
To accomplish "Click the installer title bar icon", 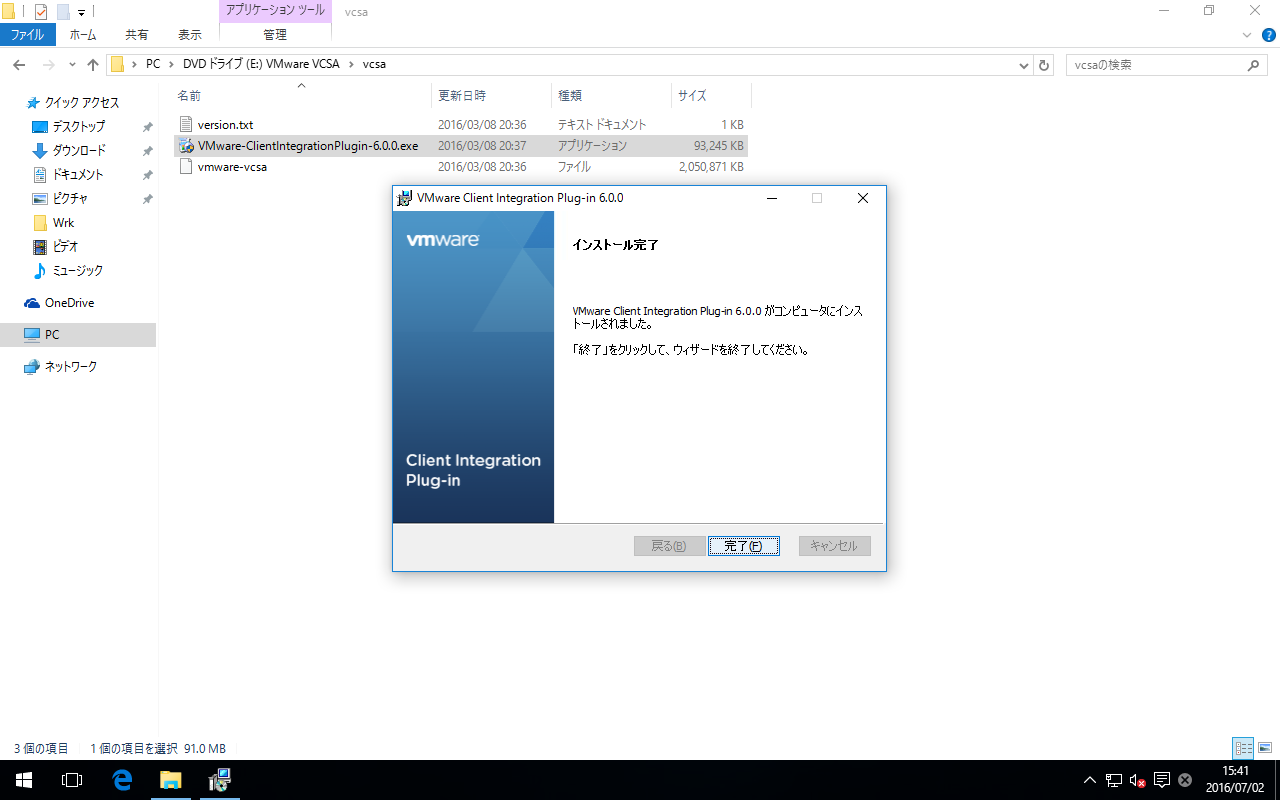I will coord(405,198).
